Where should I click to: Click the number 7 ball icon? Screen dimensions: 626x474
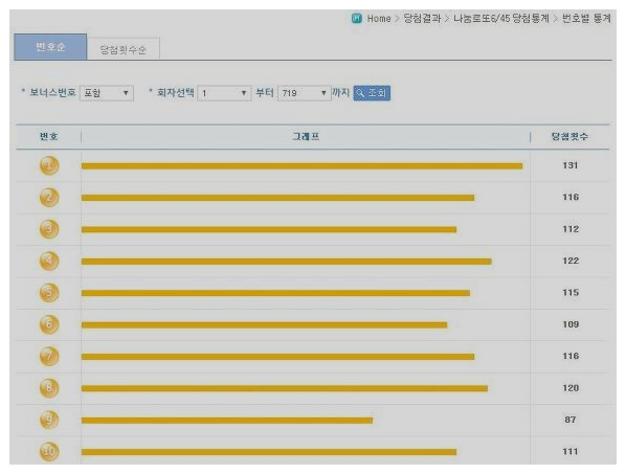coord(50,356)
